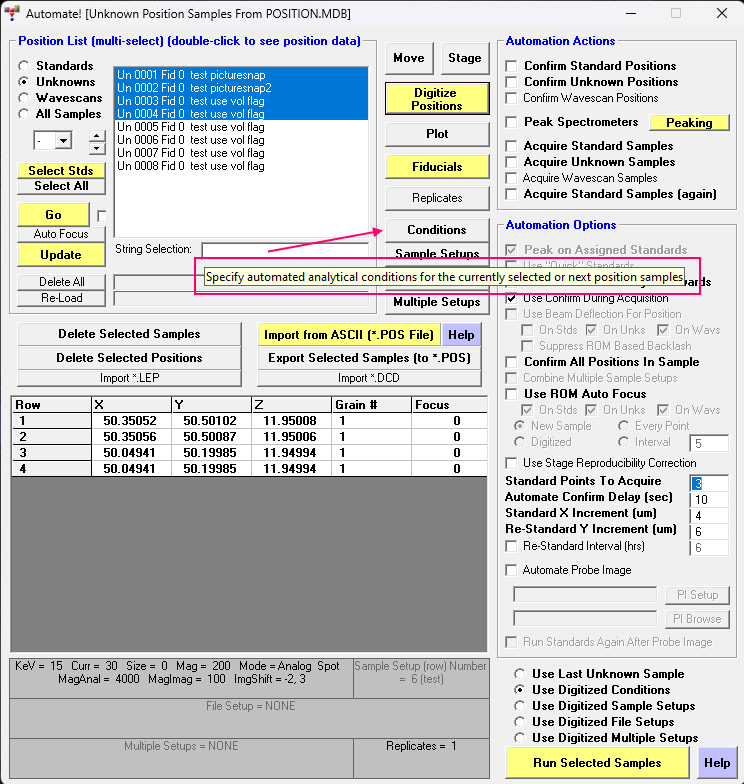Click the Standard Points To Acquire field
Viewport: 744px width, 784px height.
click(709, 483)
